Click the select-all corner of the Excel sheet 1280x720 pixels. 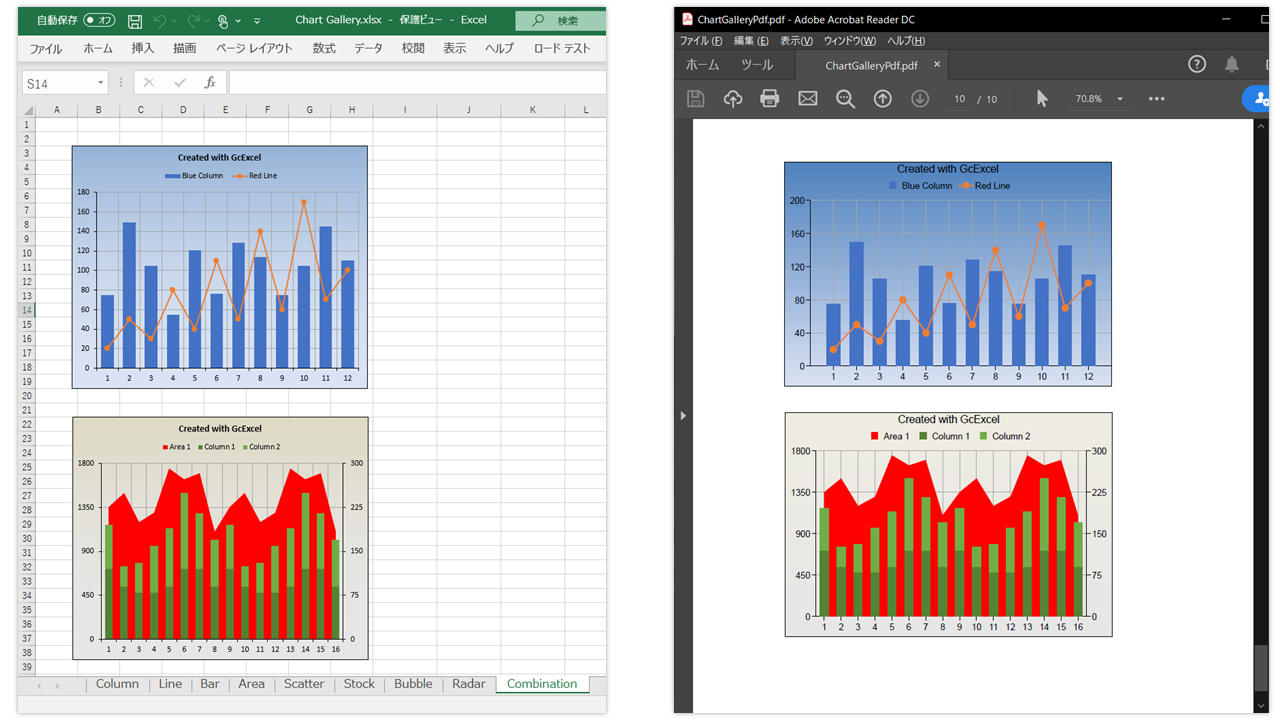coord(27,110)
